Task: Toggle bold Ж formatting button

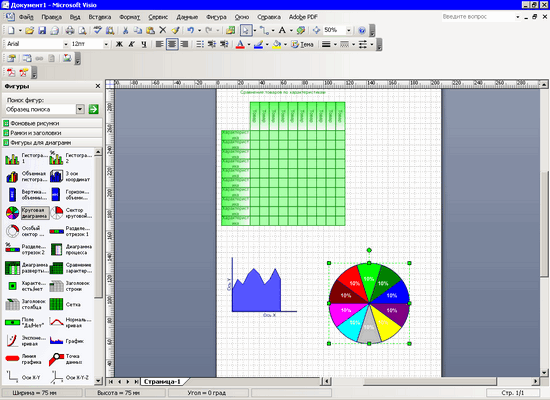Action: click(119, 44)
